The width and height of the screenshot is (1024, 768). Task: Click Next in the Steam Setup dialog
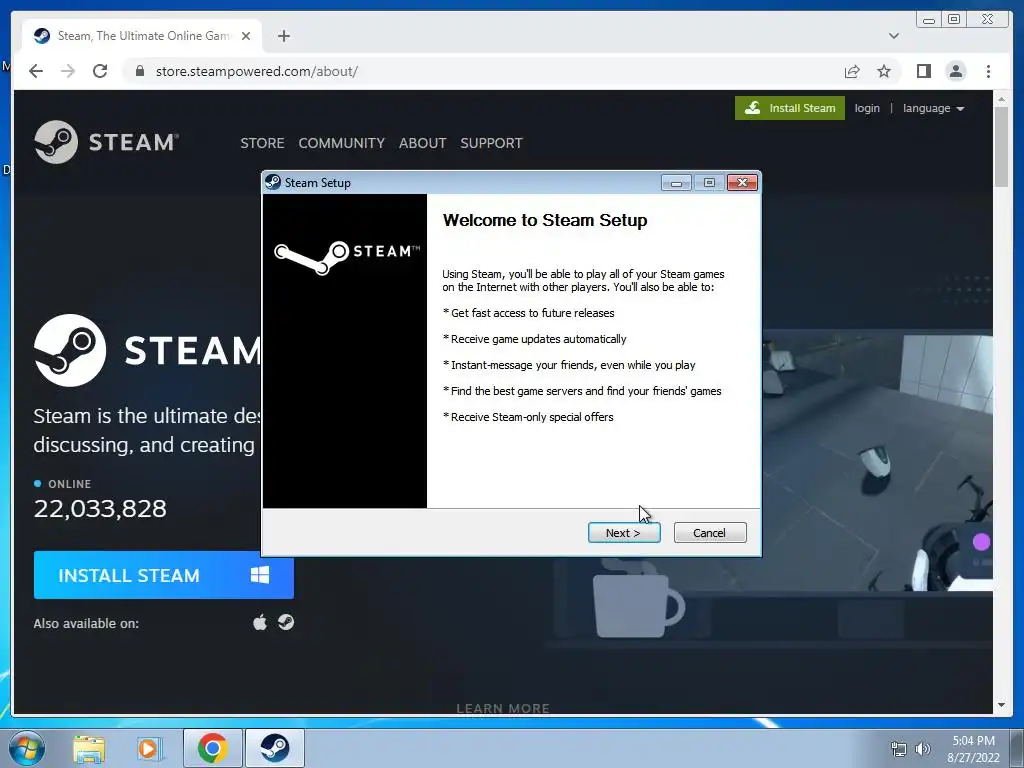point(624,533)
